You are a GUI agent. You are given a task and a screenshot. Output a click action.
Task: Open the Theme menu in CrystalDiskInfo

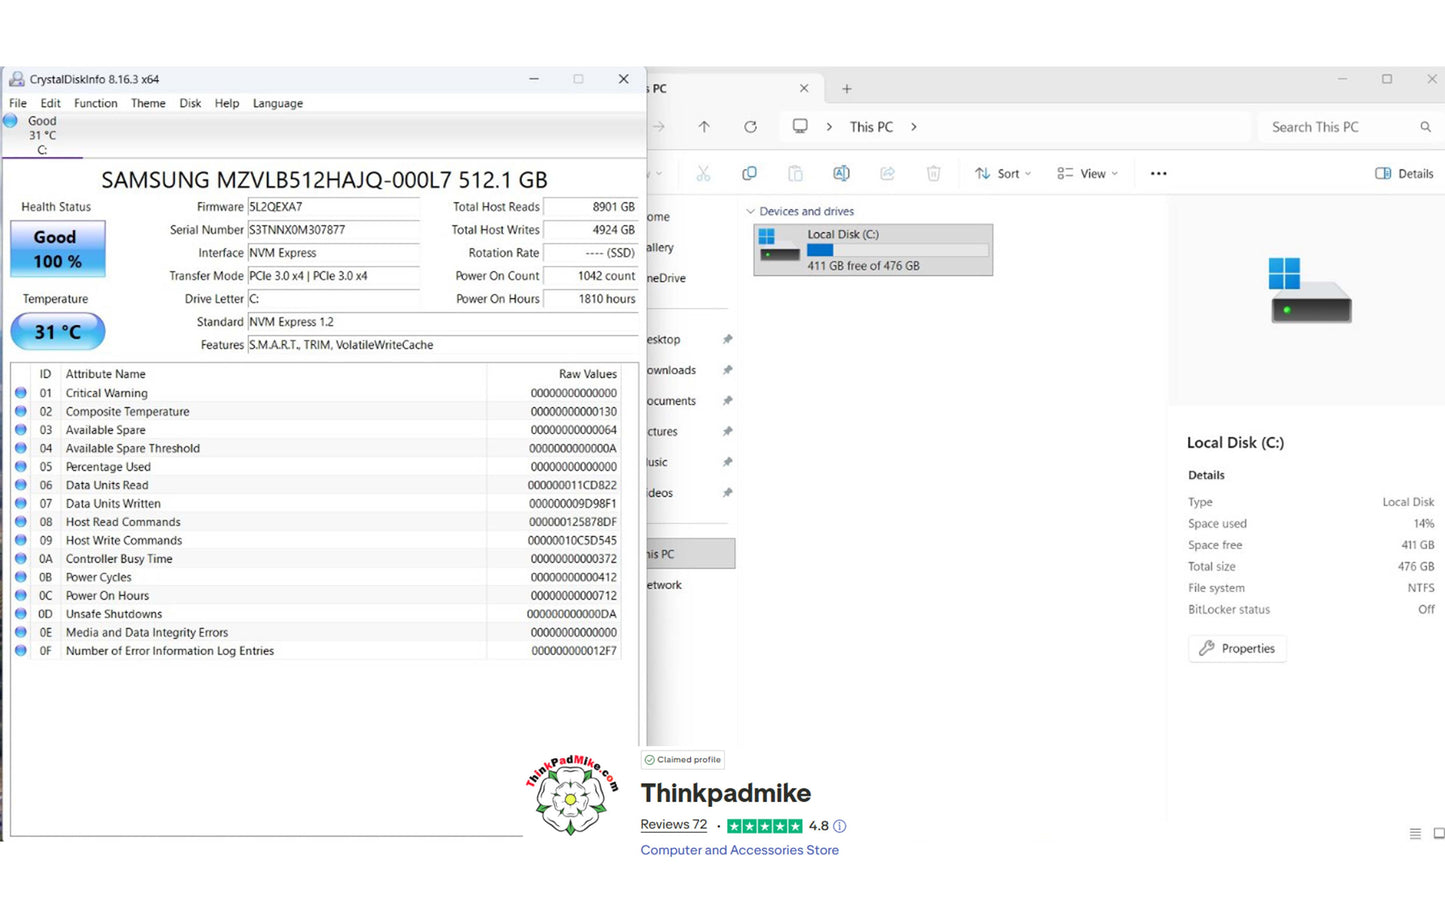tap(148, 103)
